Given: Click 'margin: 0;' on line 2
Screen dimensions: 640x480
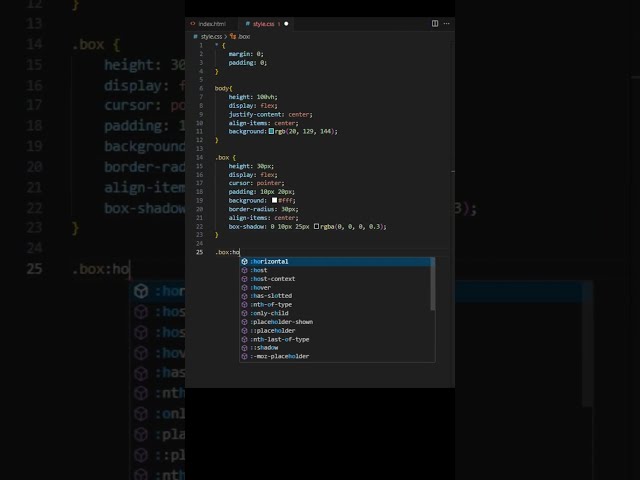Looking at the screenshot, I should (246, 54).
